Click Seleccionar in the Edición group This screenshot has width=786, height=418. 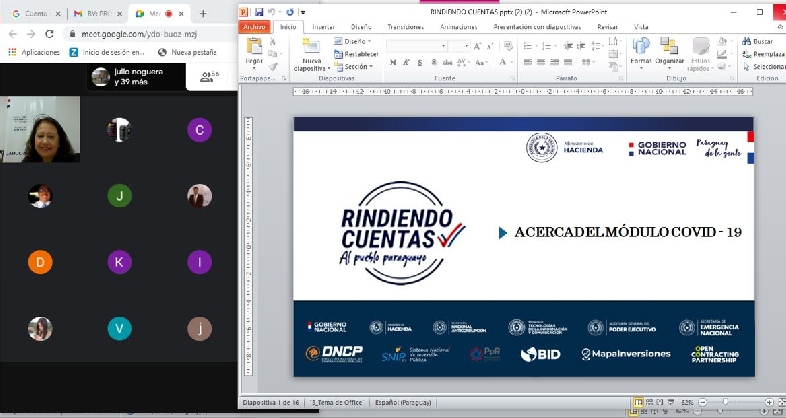click(x=763, y=67)
